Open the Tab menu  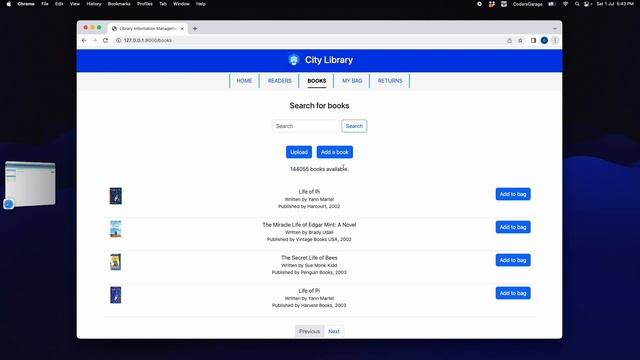click(163, 4)
